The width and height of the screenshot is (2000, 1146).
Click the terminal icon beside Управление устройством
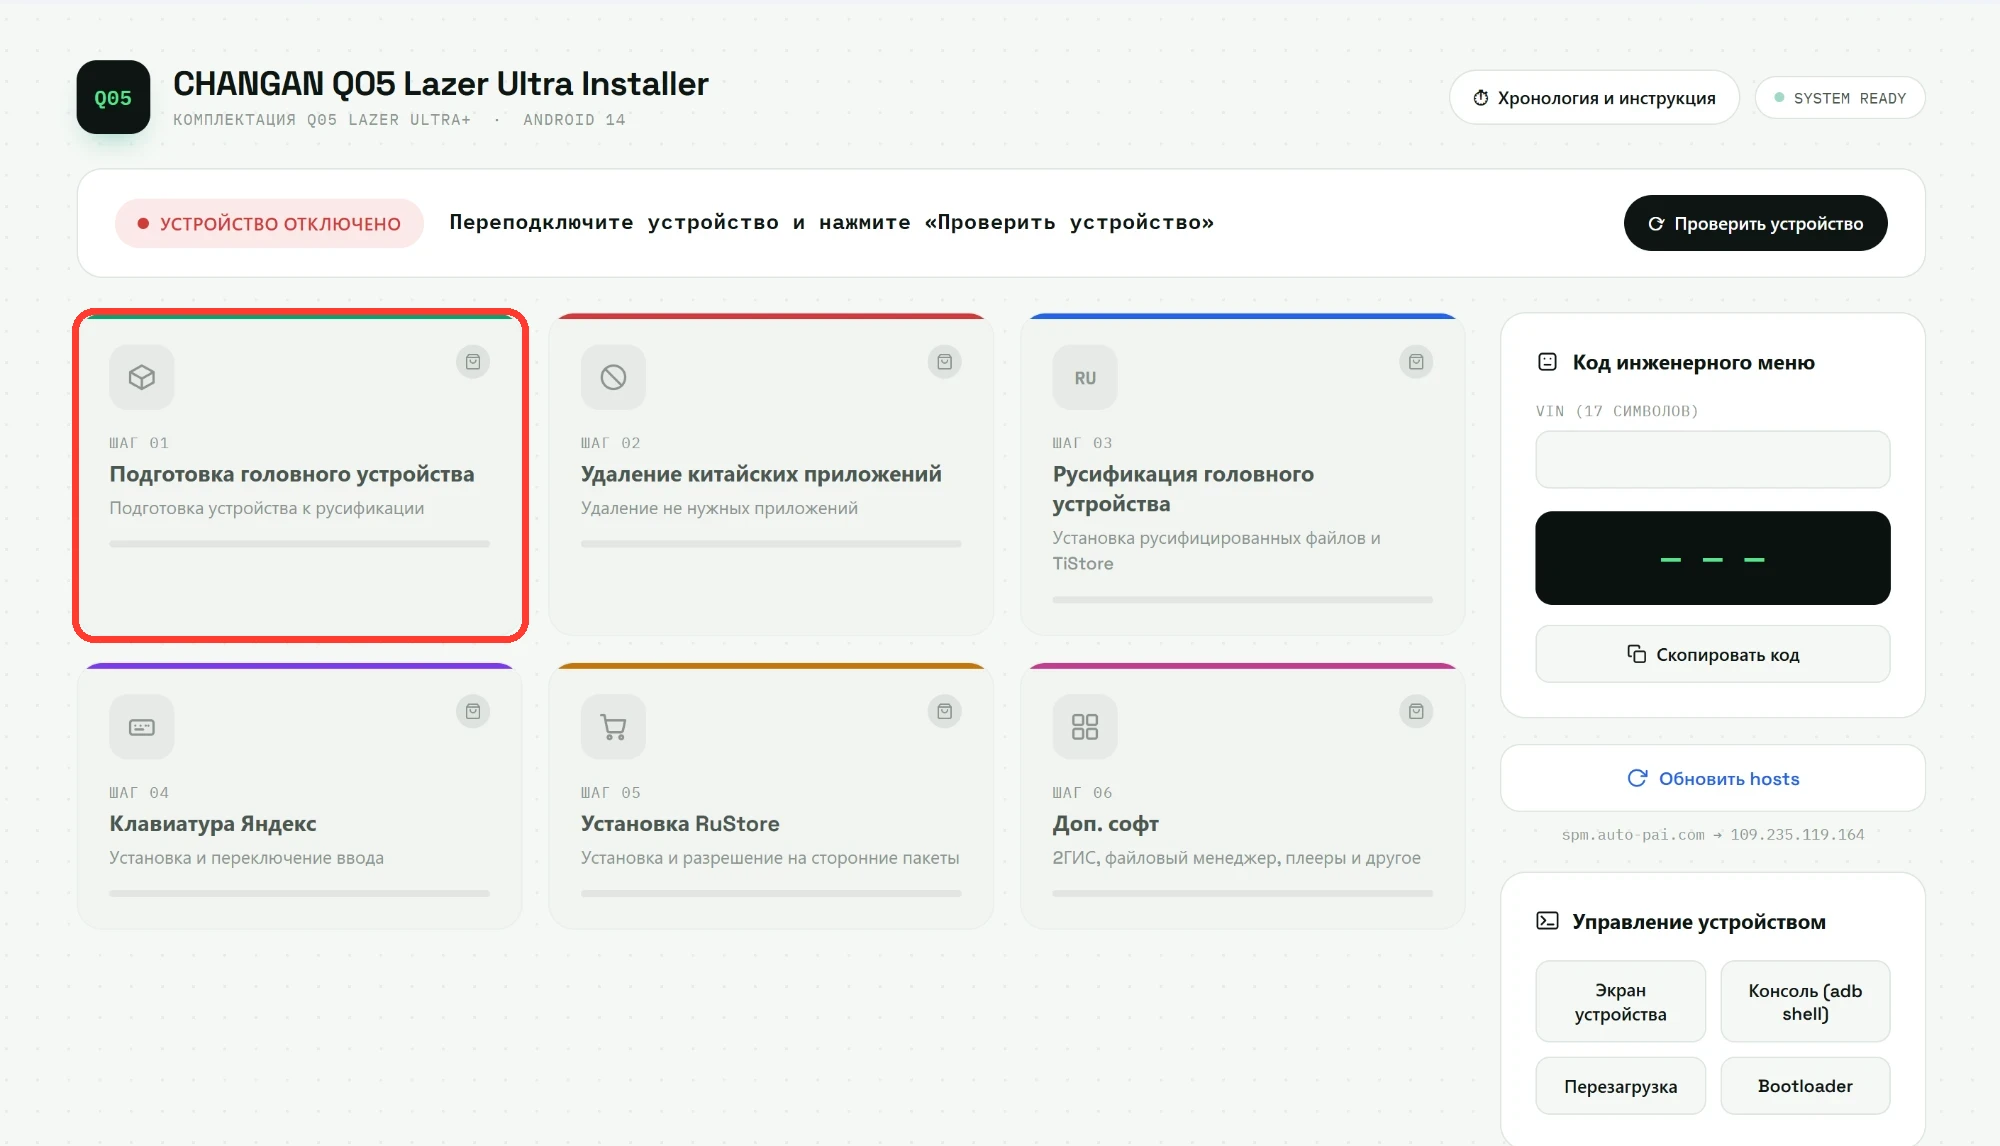[1547, 921]
